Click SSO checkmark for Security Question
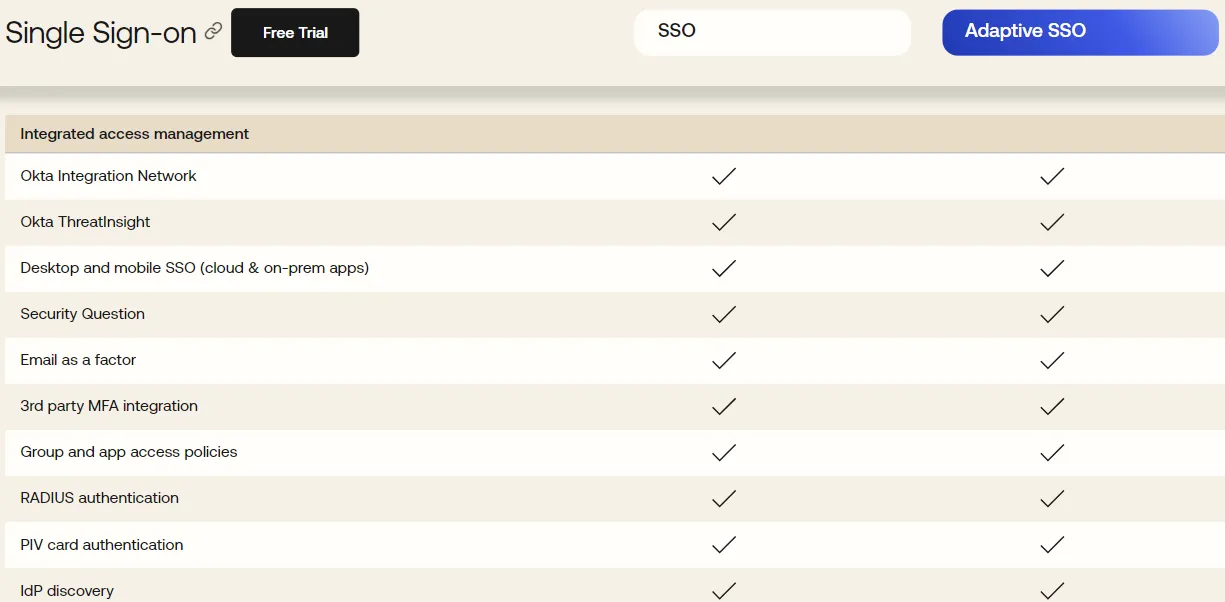The image size is (1225, 602). 724,314
